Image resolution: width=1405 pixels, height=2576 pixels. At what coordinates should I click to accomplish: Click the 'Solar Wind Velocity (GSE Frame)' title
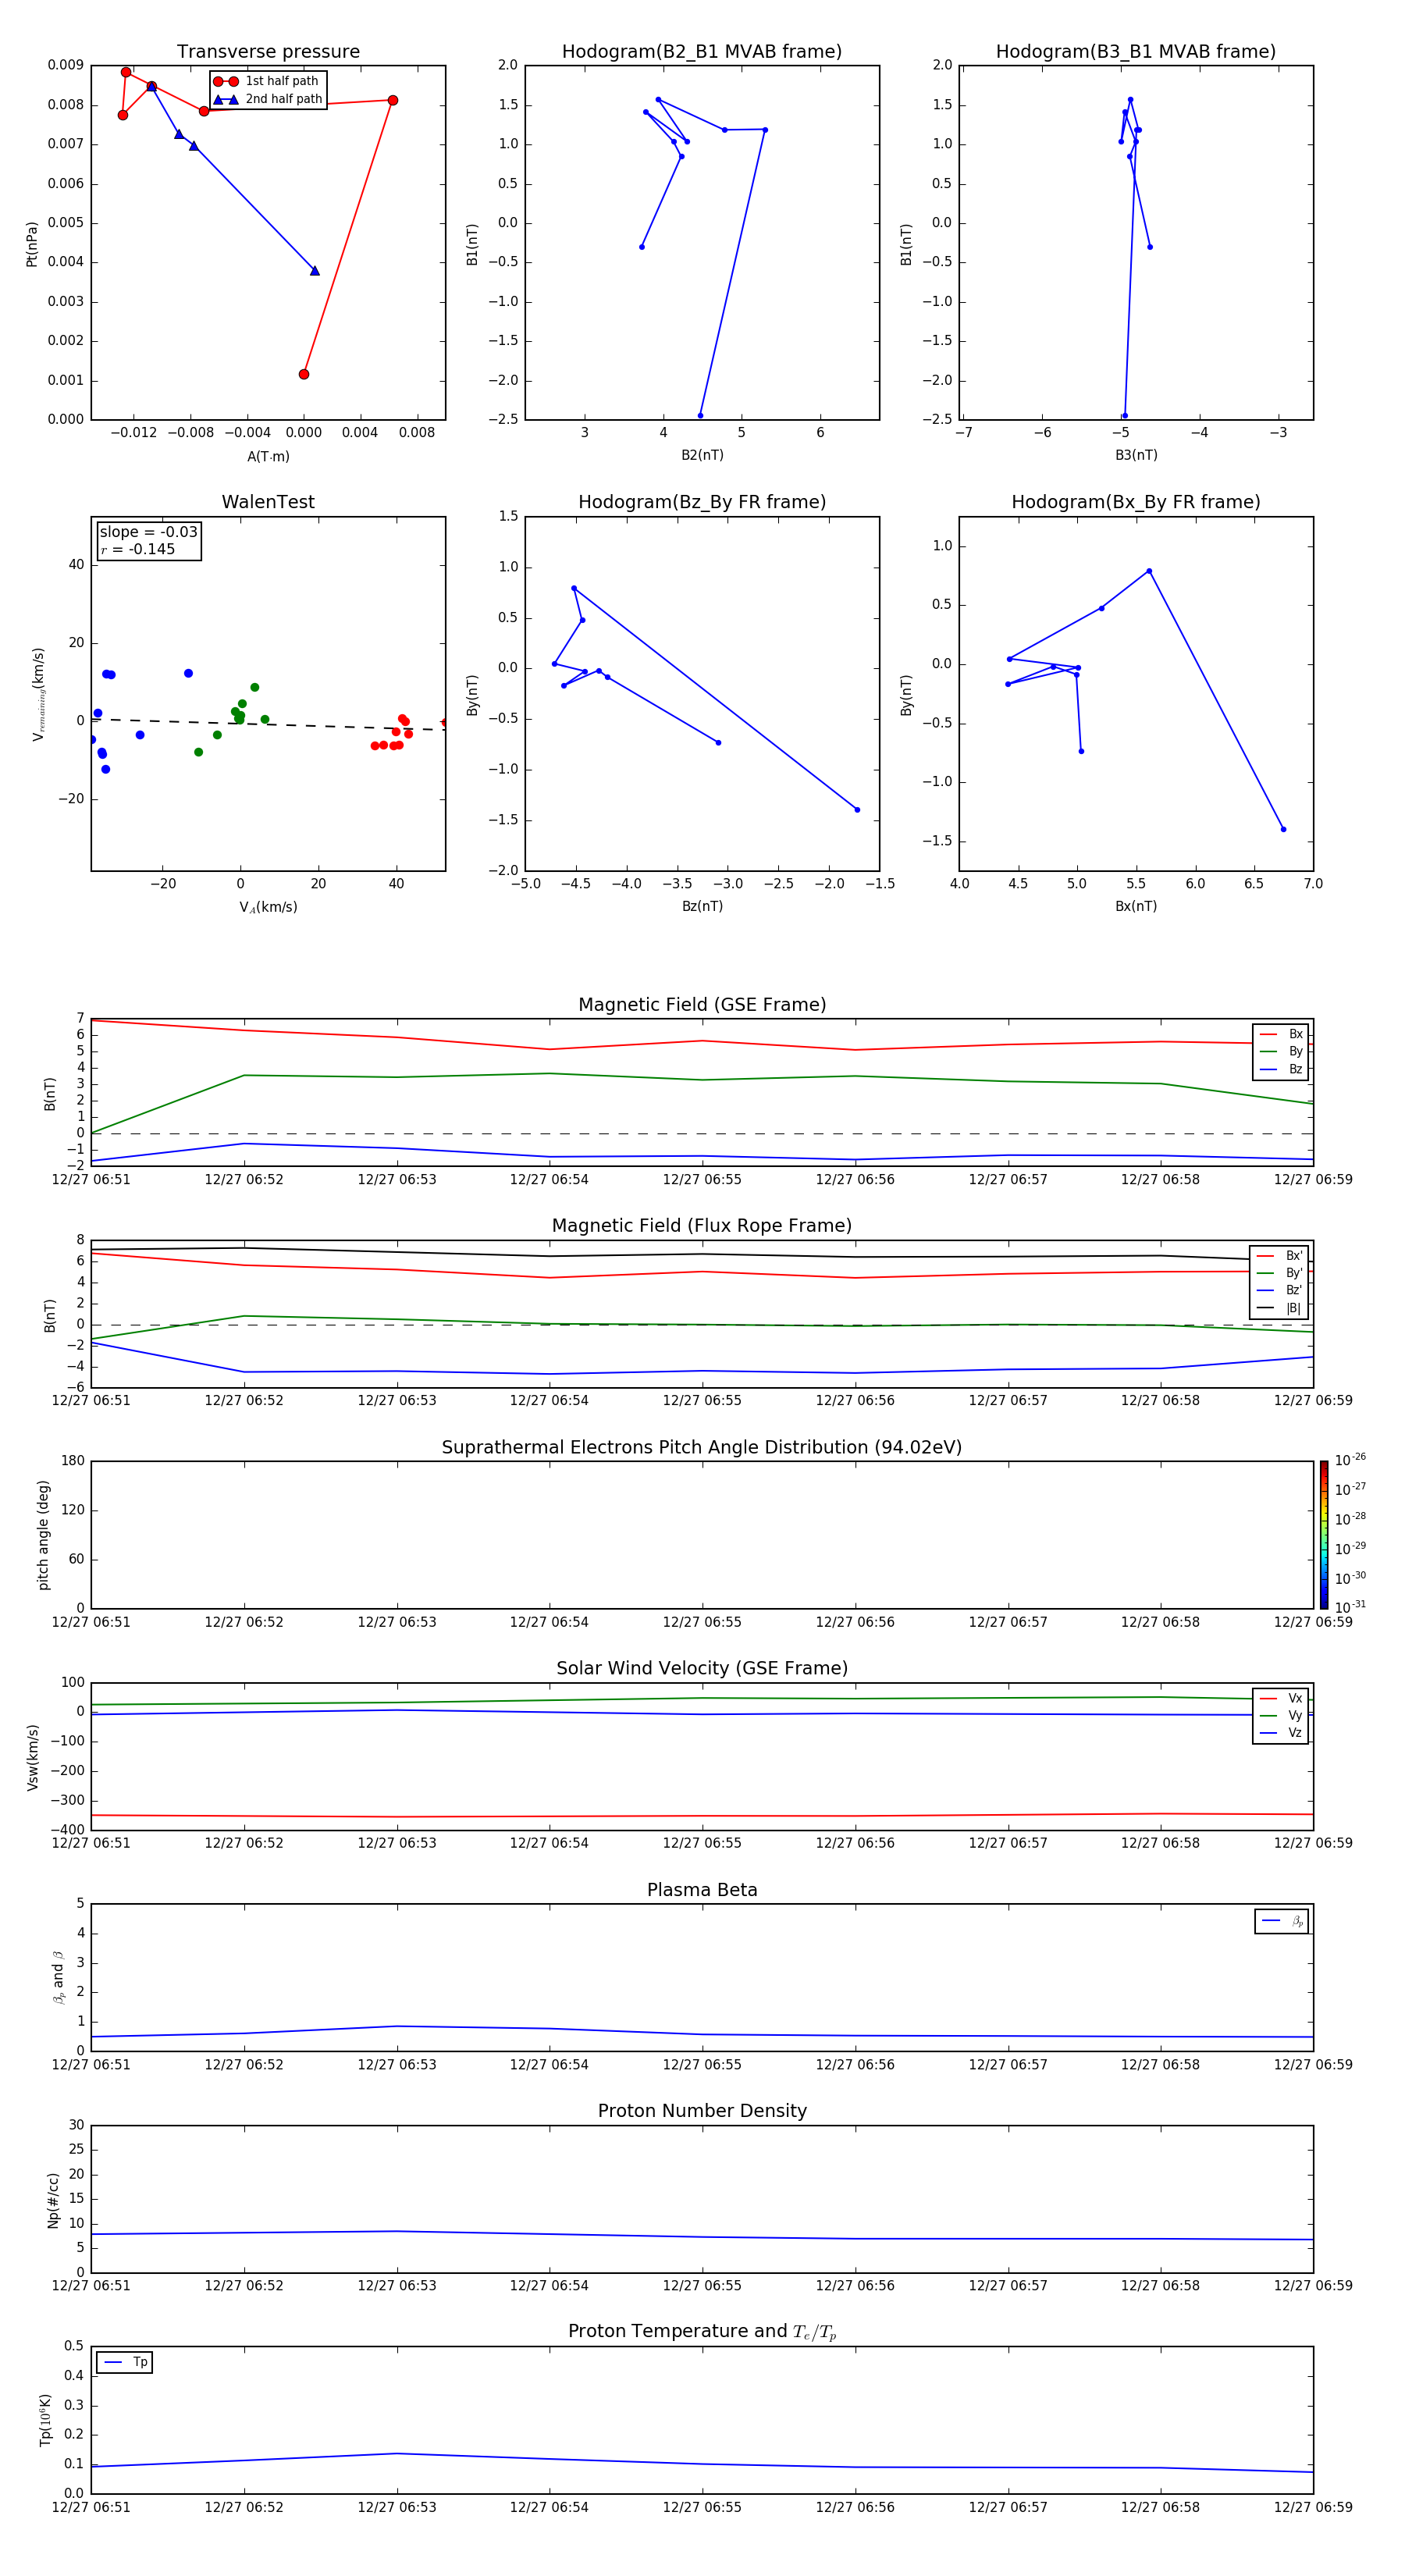[x=702, y=1668]
